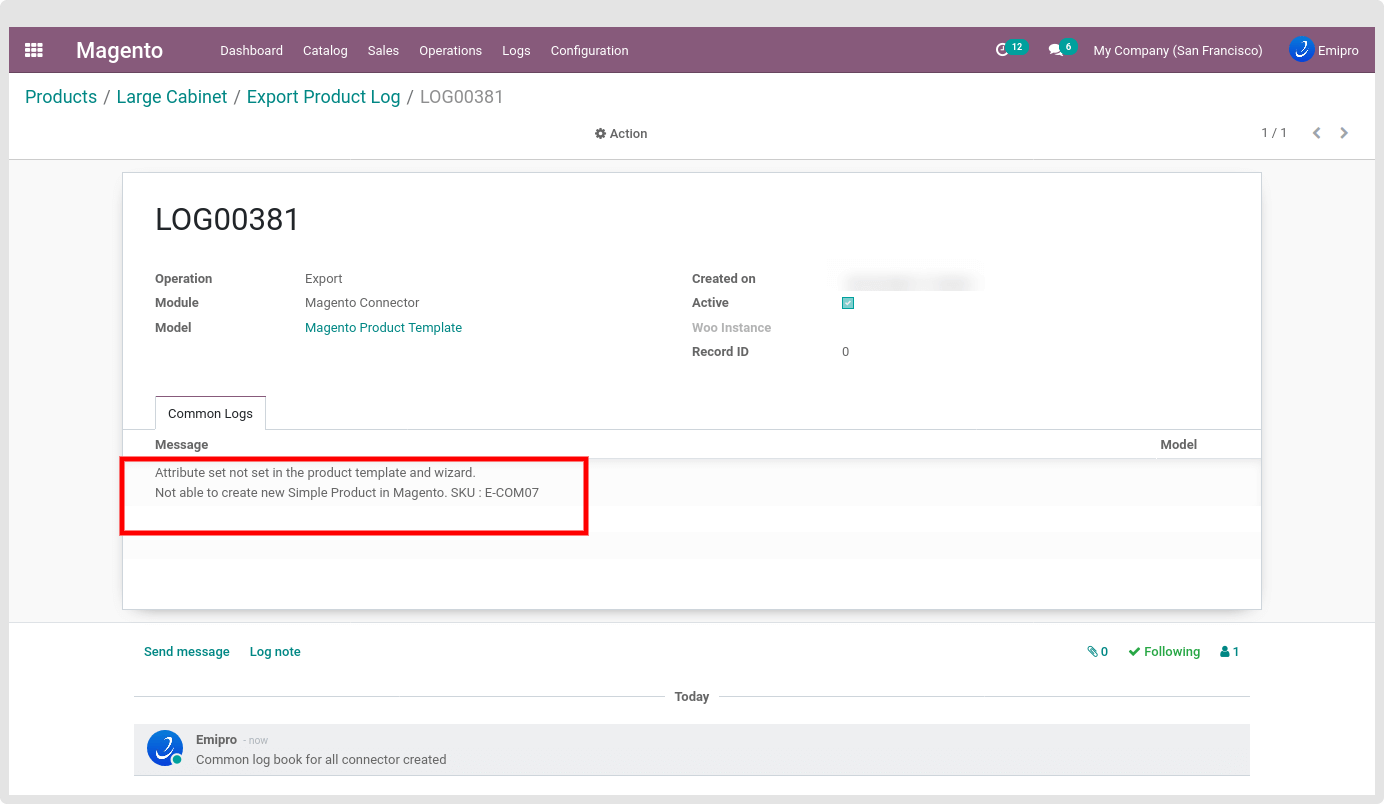Click Log note button
The width and height of the screenshot is (1384, 804).
point(275,652)
